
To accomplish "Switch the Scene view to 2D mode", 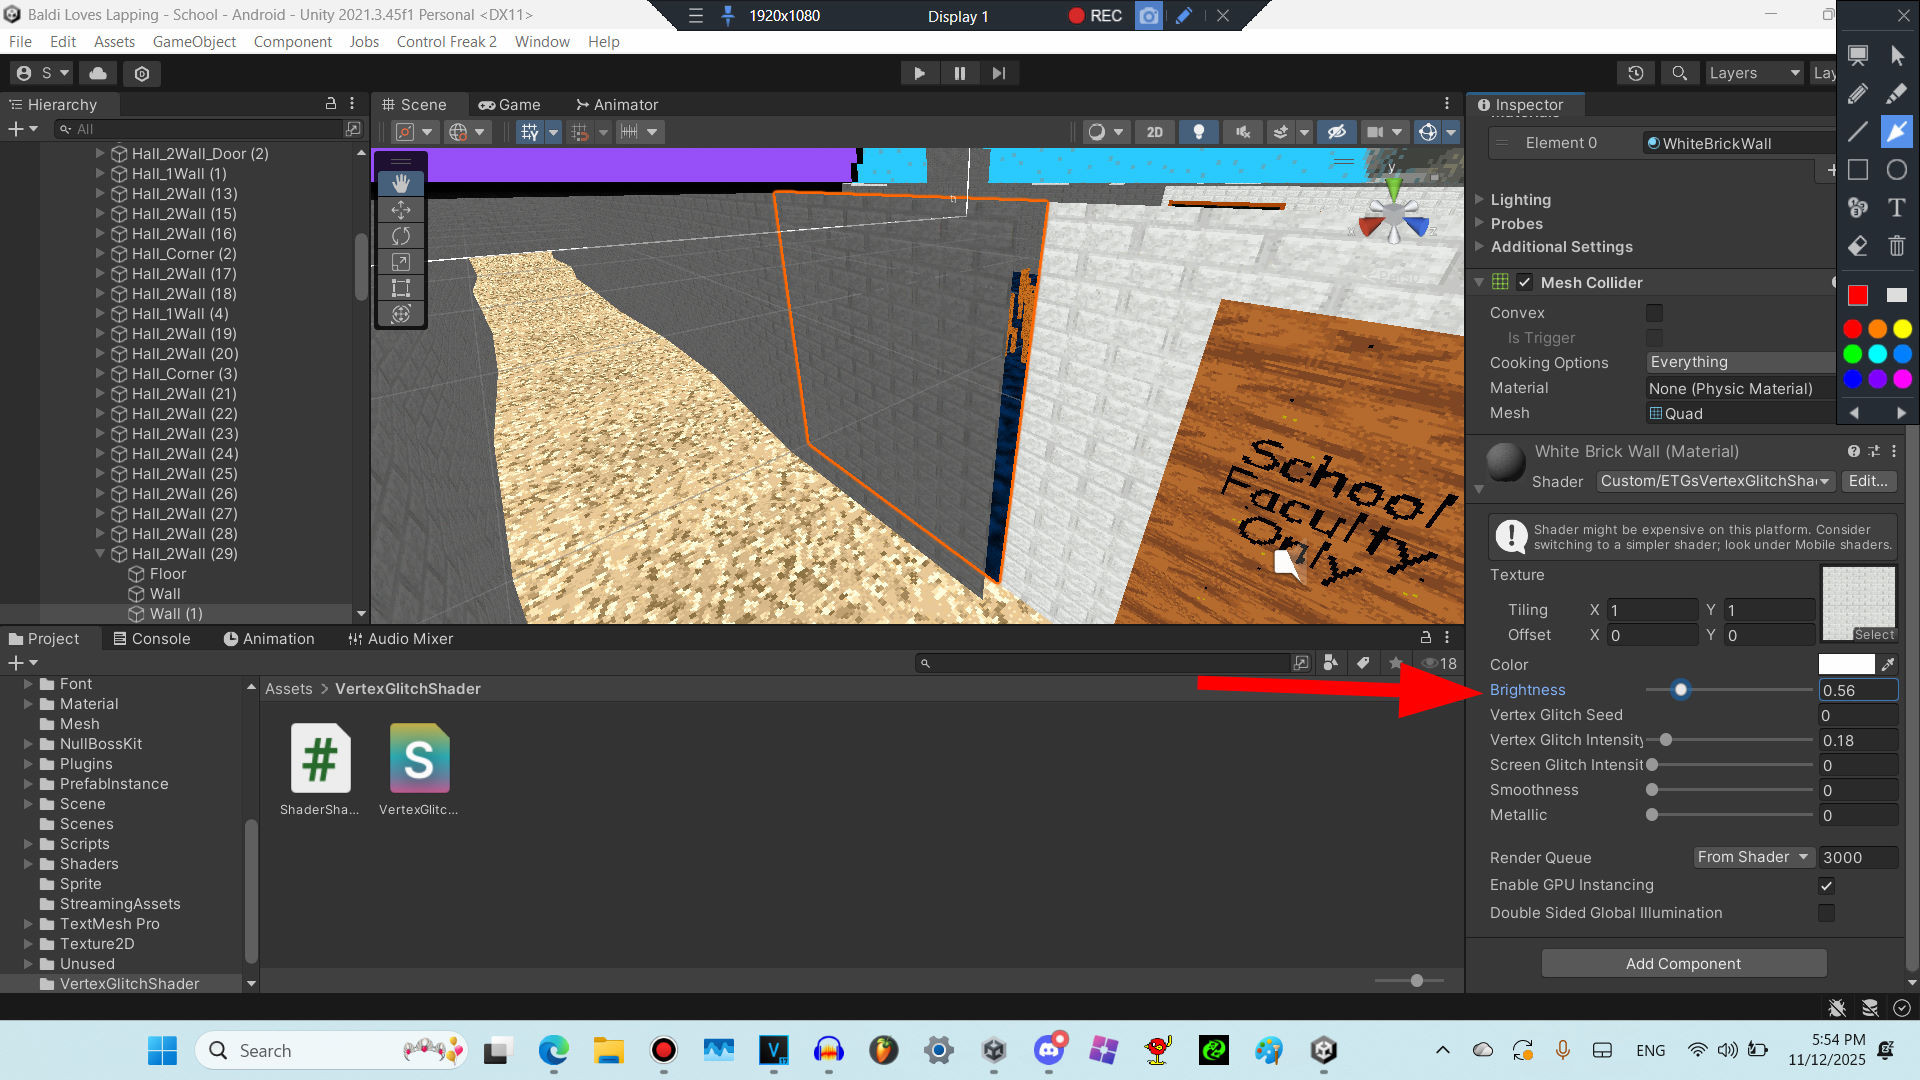I will [x=1154, y=131].
